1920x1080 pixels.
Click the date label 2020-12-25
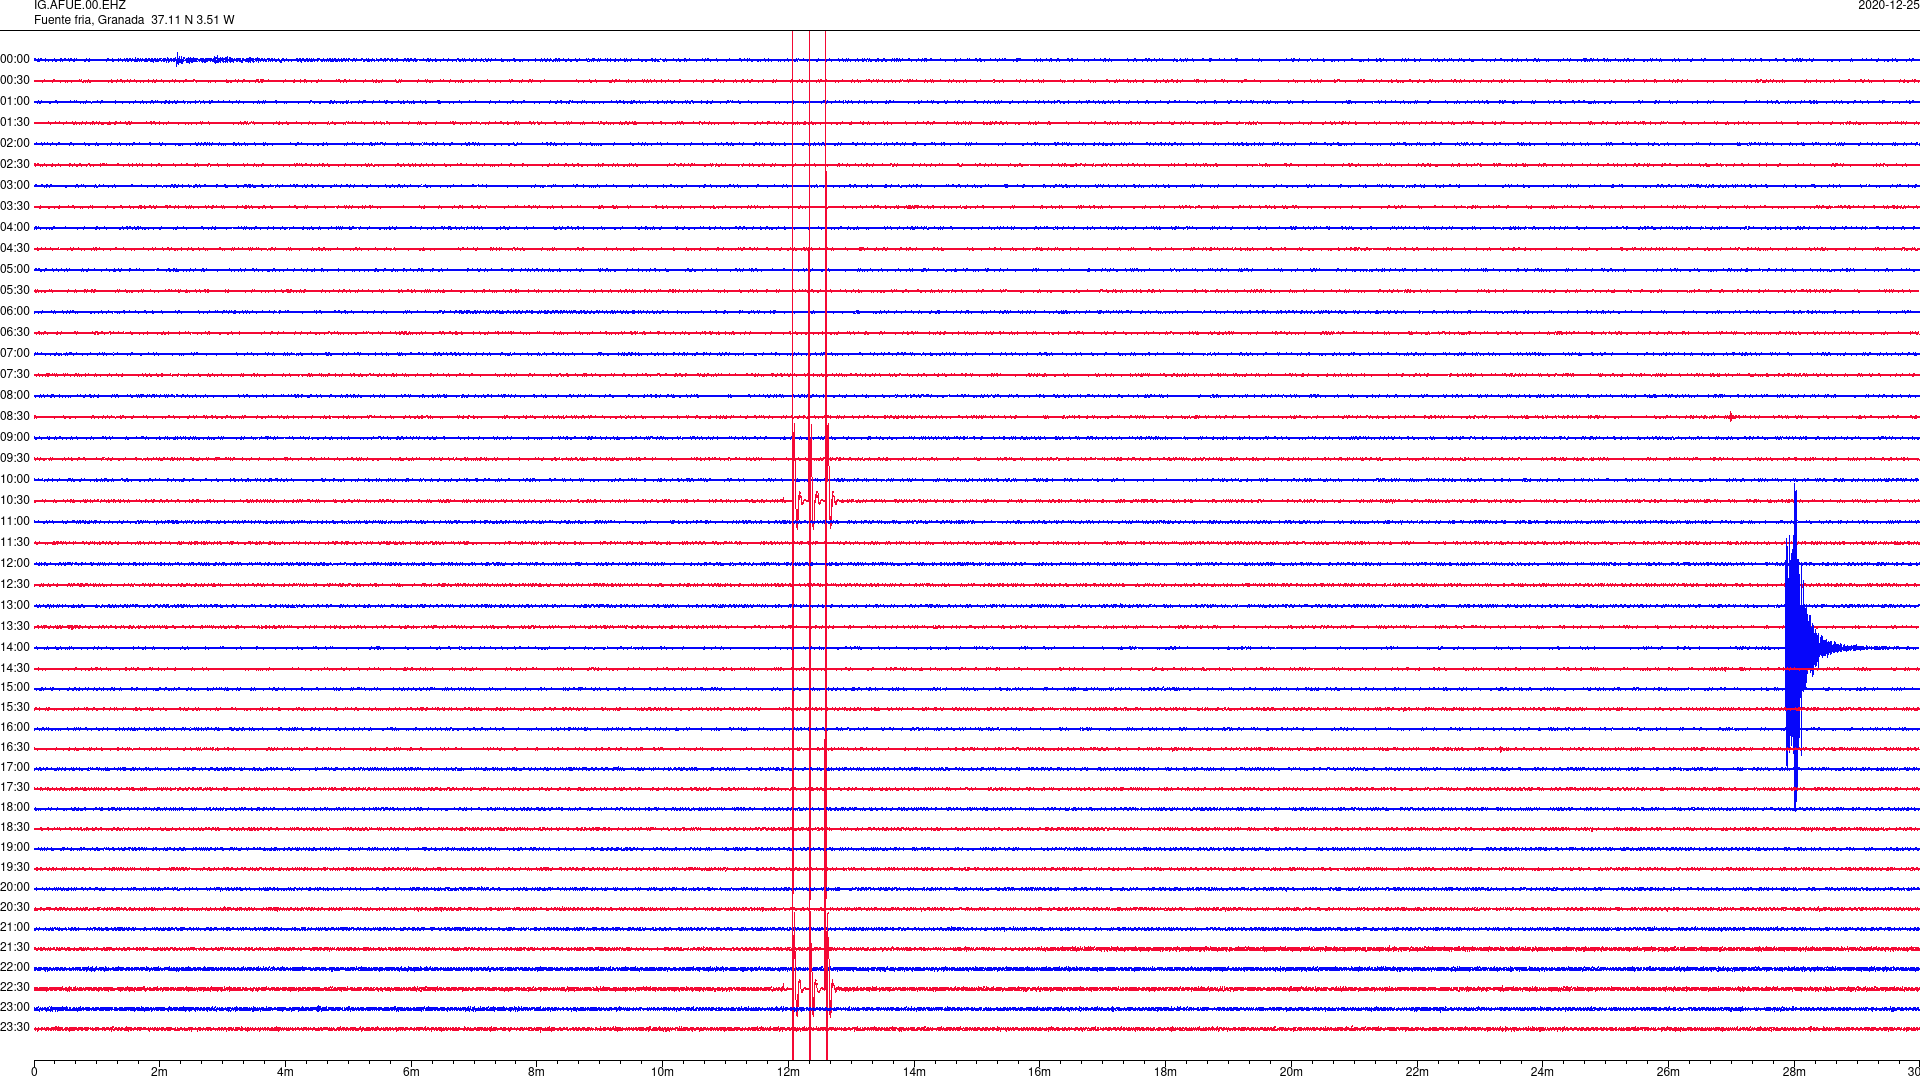click(x=1888, y=6)
